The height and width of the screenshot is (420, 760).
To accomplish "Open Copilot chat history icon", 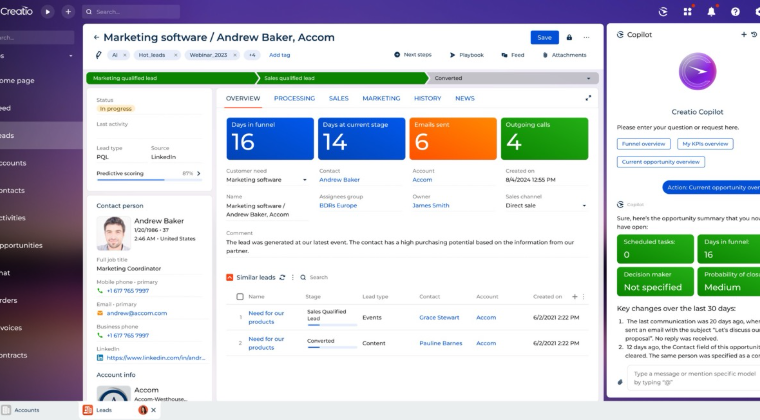I will (754, 34).
